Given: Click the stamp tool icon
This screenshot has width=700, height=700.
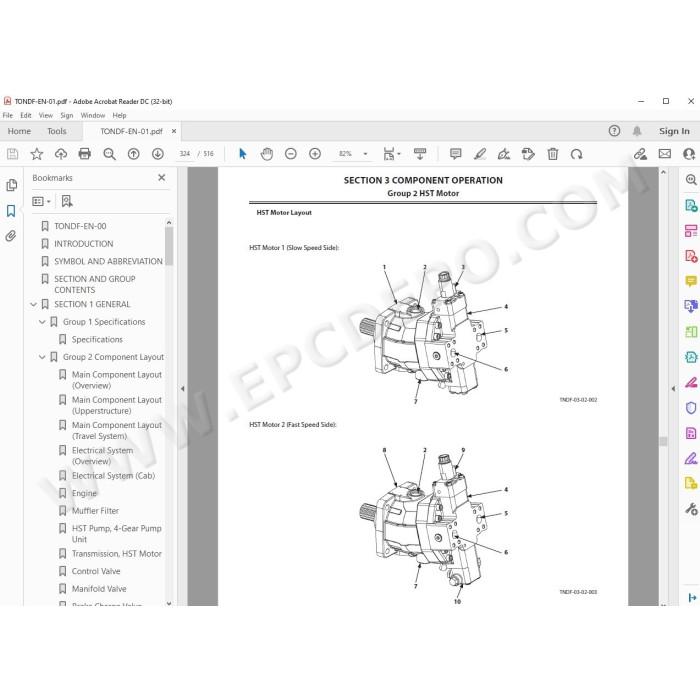Looking at the screenshot, I should pos(528,154).
